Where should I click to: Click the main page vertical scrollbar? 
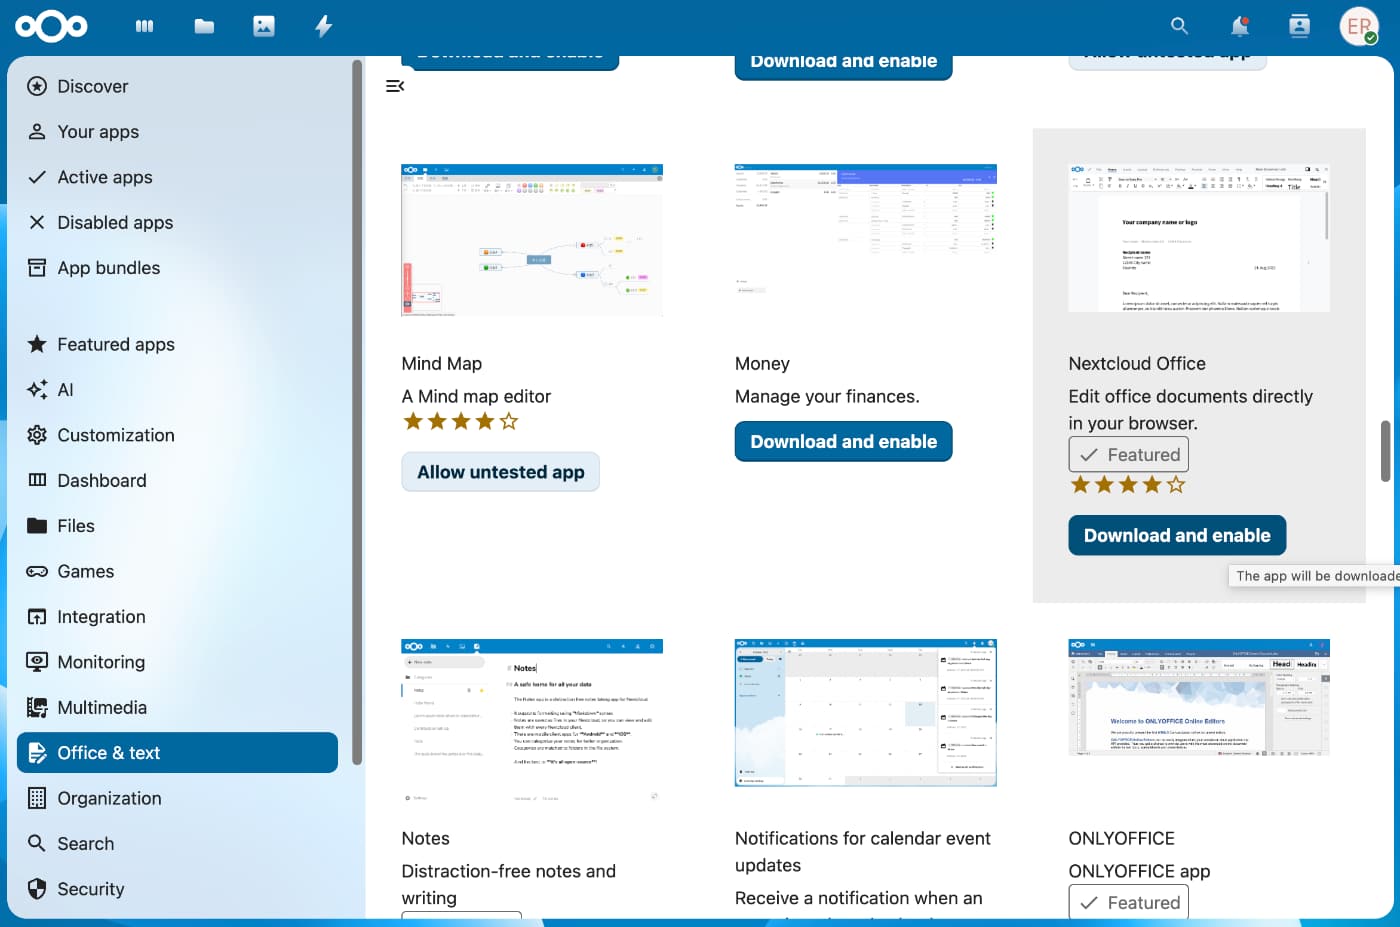coord(1385,450)
